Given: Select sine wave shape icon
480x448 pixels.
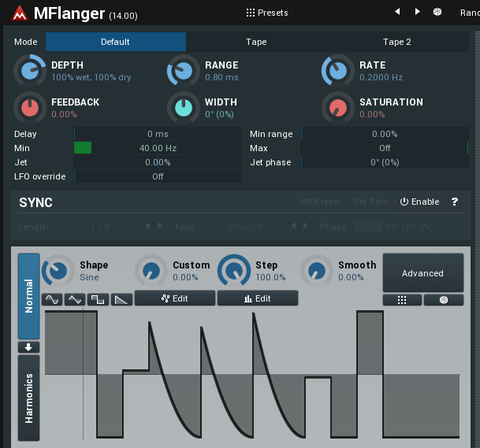Looking at the screenshot, I should click(x=52, y=300).
